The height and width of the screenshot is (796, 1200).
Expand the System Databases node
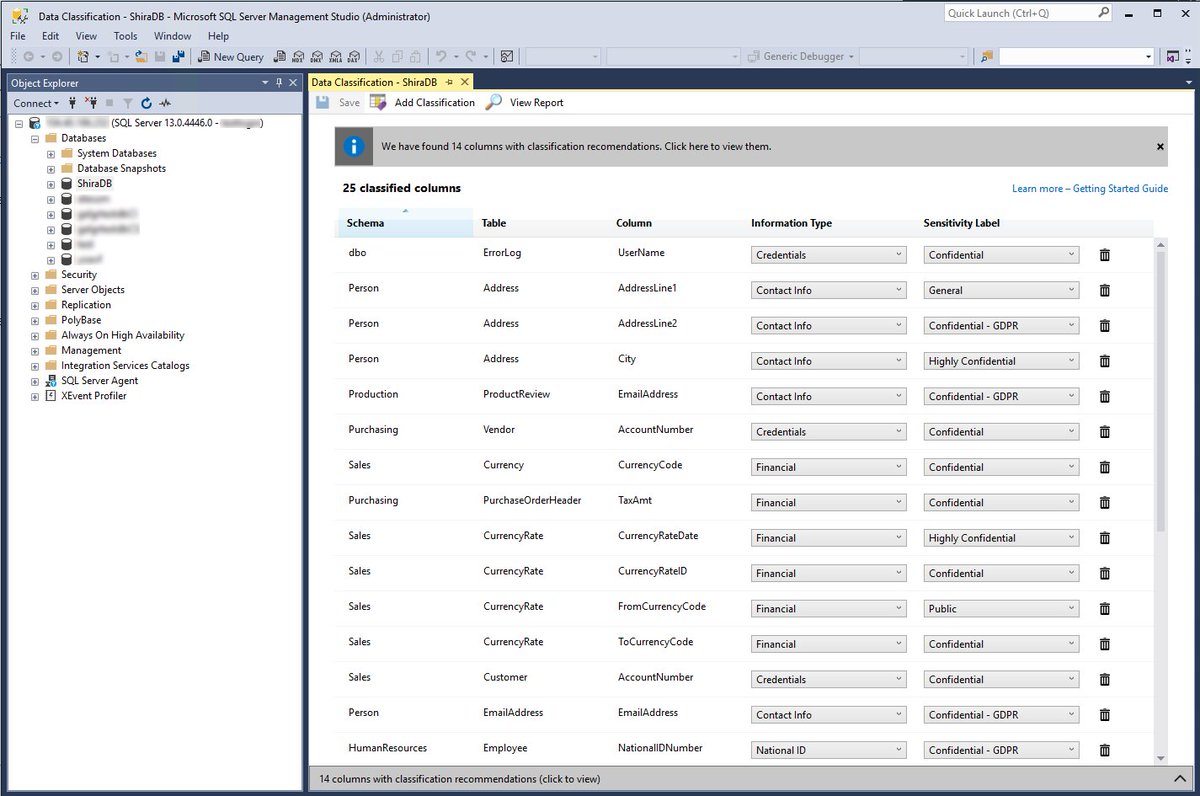coord(51,153)
